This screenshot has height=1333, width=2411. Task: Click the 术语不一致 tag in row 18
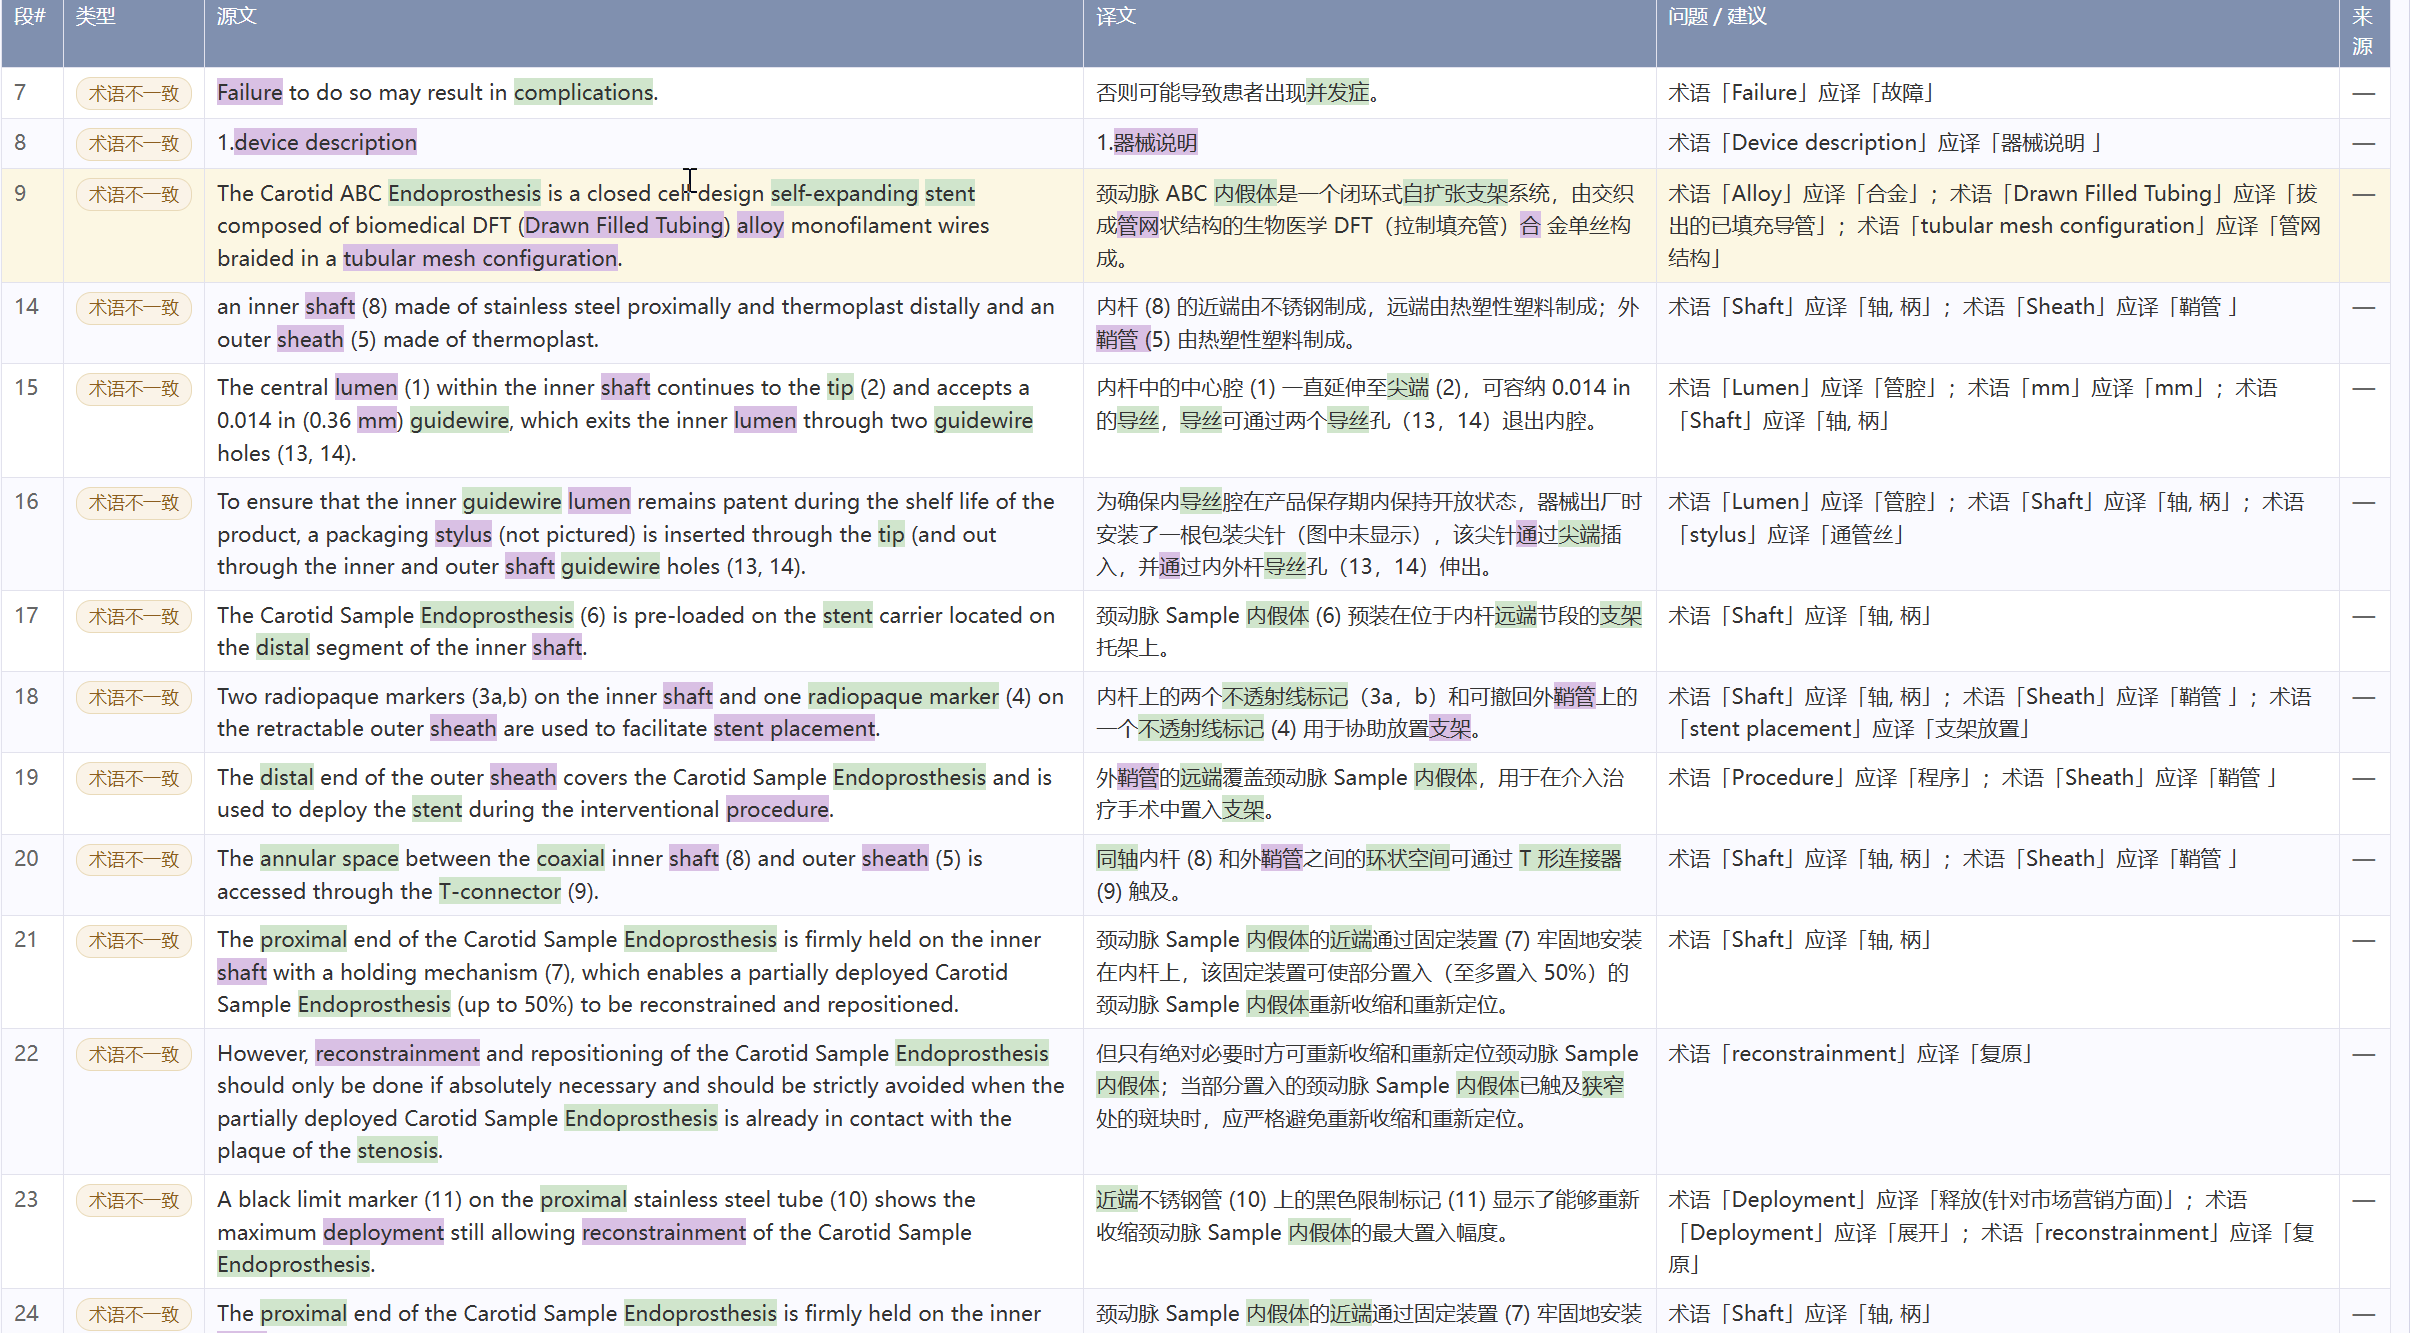click(133, 698)
